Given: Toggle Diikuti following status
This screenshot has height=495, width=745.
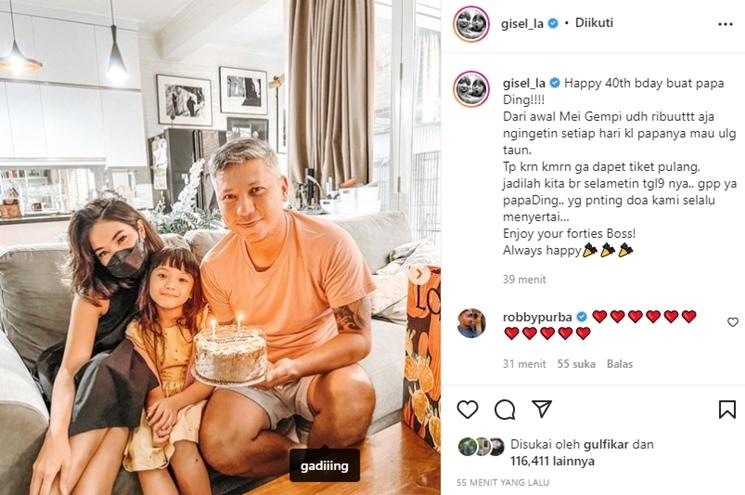Looking at the screenshot, I should click(x=594, y=22).
